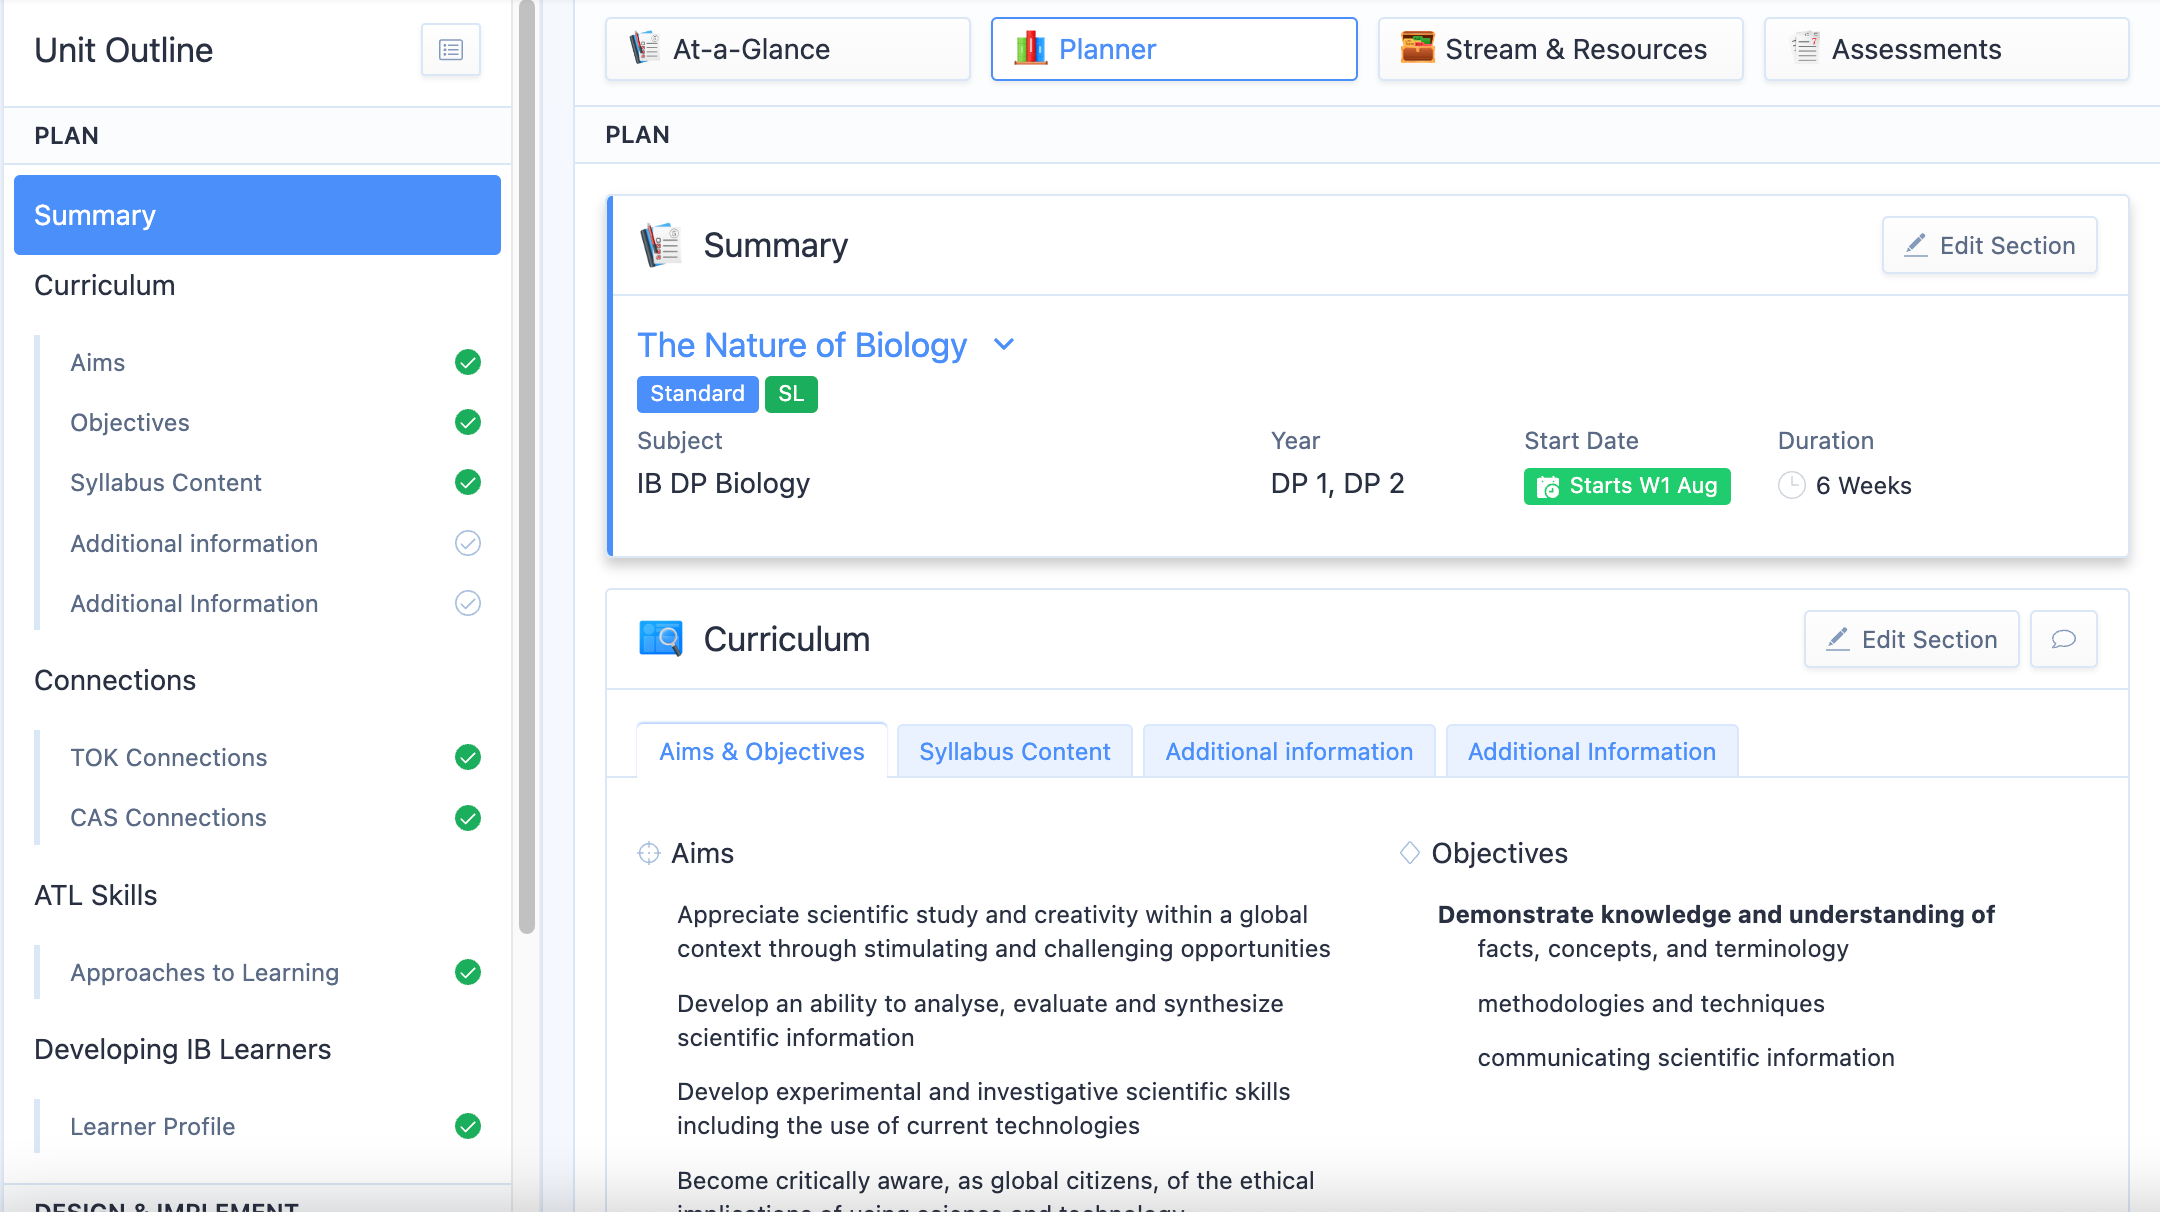Viewport: 2160px width, 1212px height.
Task: Click the Starts W1 Aug button
Action: coord(1626,486)
